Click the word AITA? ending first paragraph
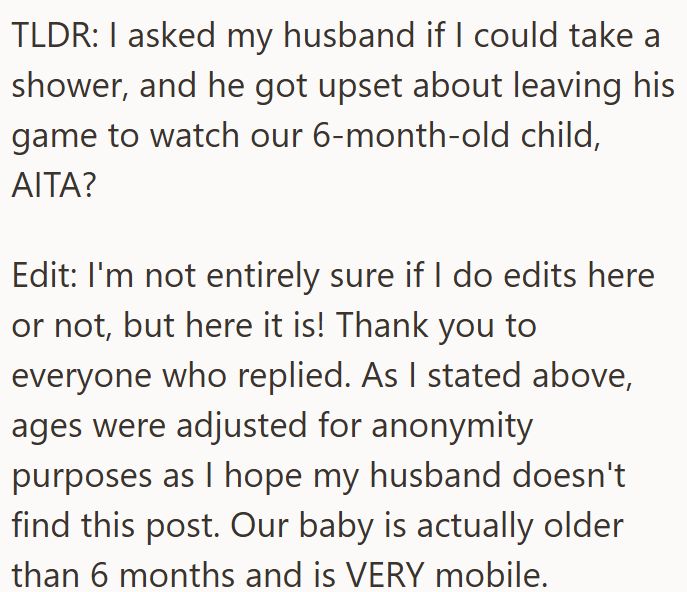 click(53, 185)
